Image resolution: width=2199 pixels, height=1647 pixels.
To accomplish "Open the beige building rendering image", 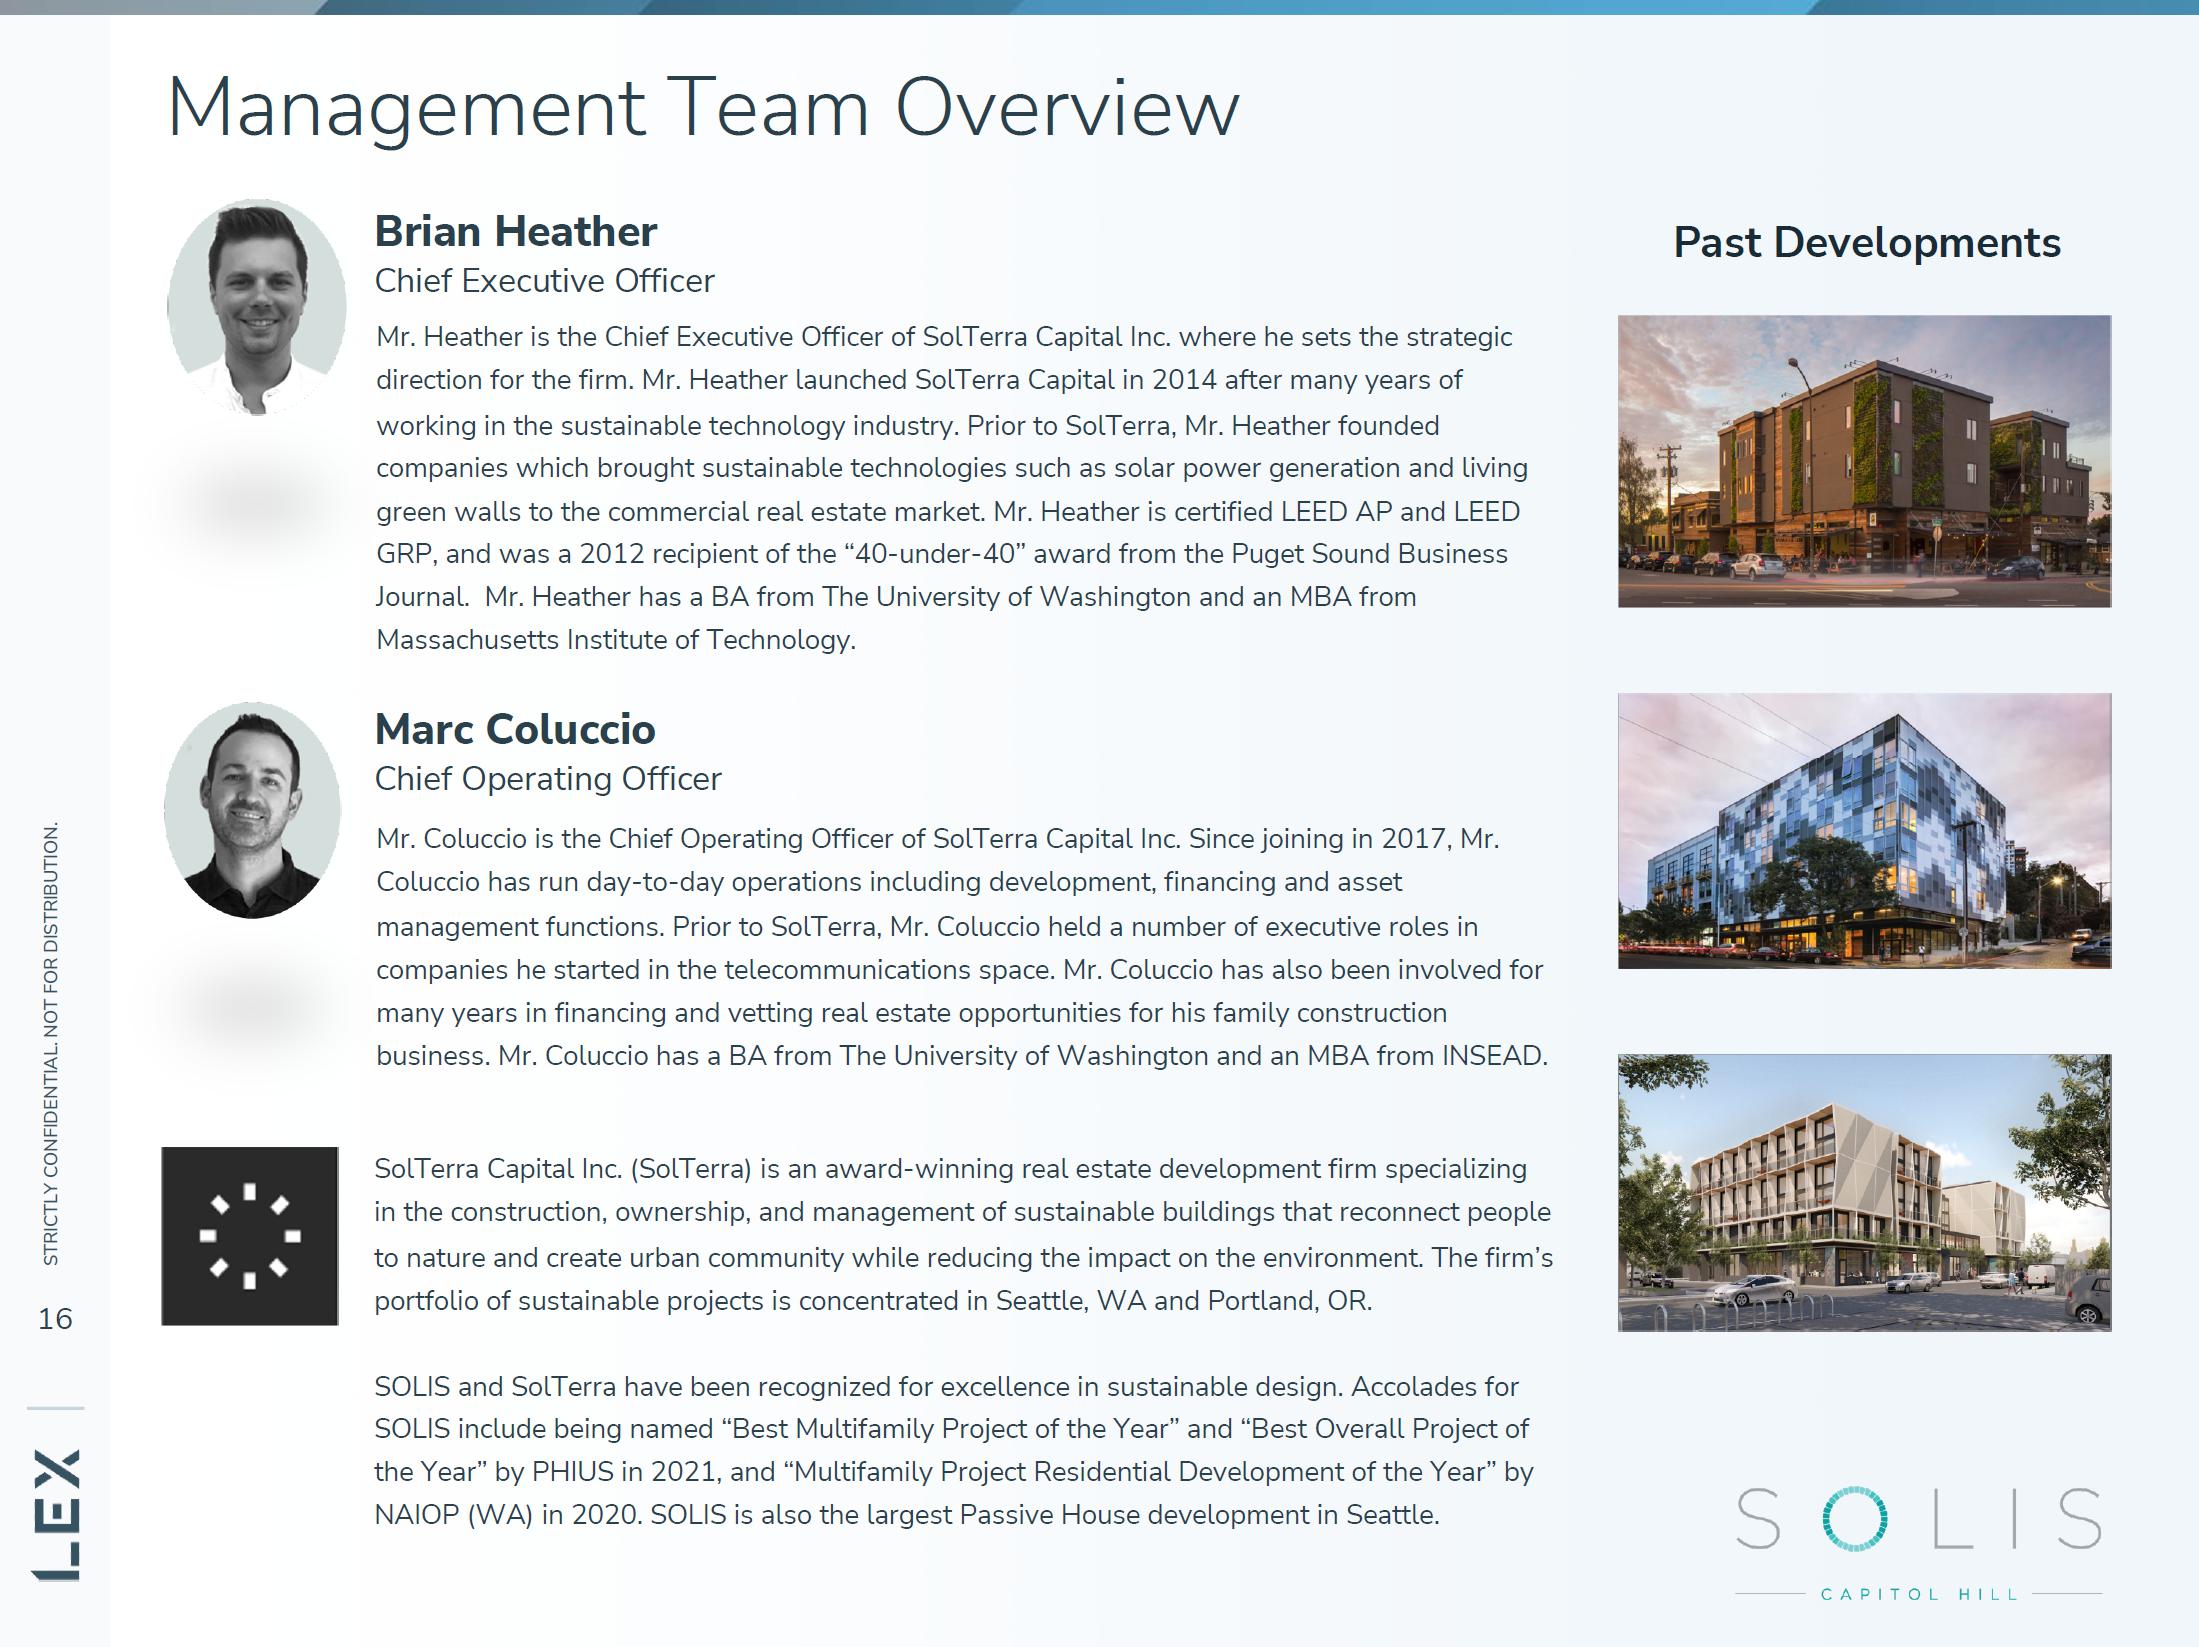I will point(1864,1192).
